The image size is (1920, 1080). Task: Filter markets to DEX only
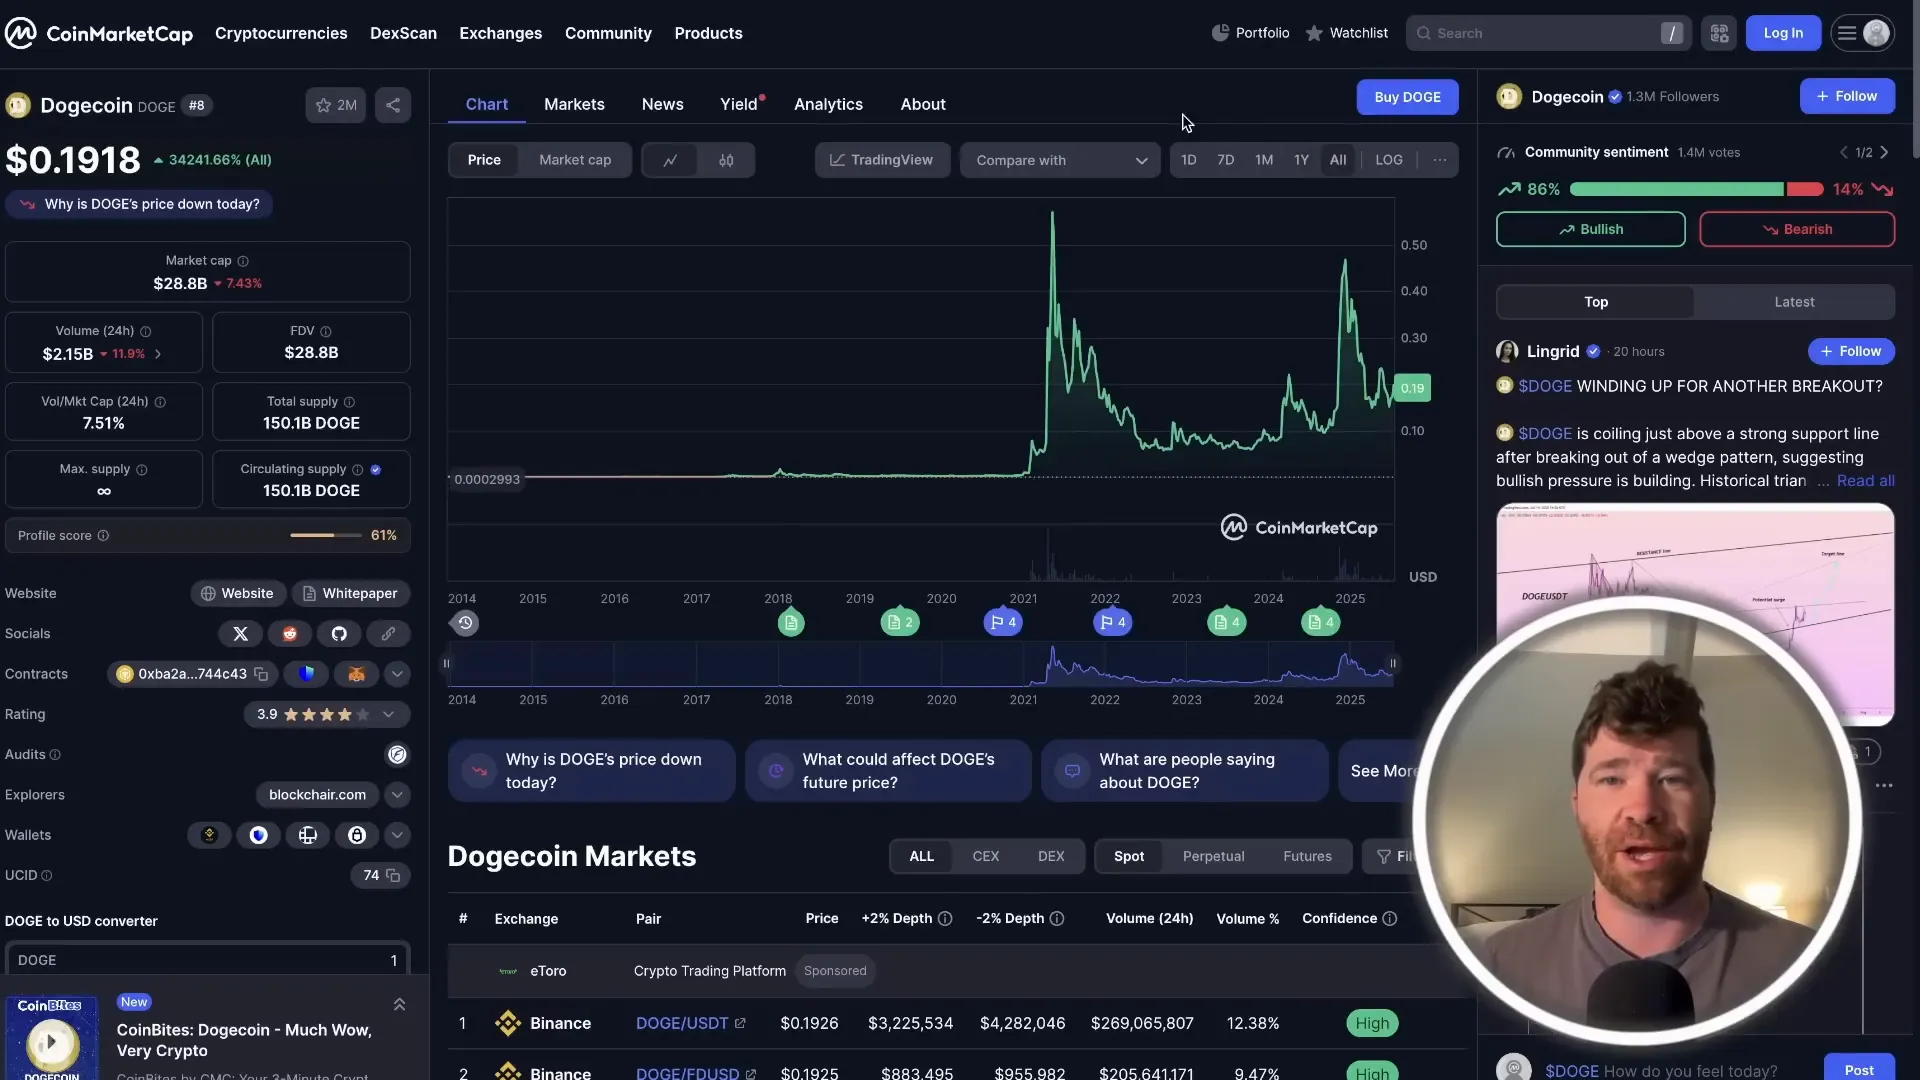point(1051,857)
